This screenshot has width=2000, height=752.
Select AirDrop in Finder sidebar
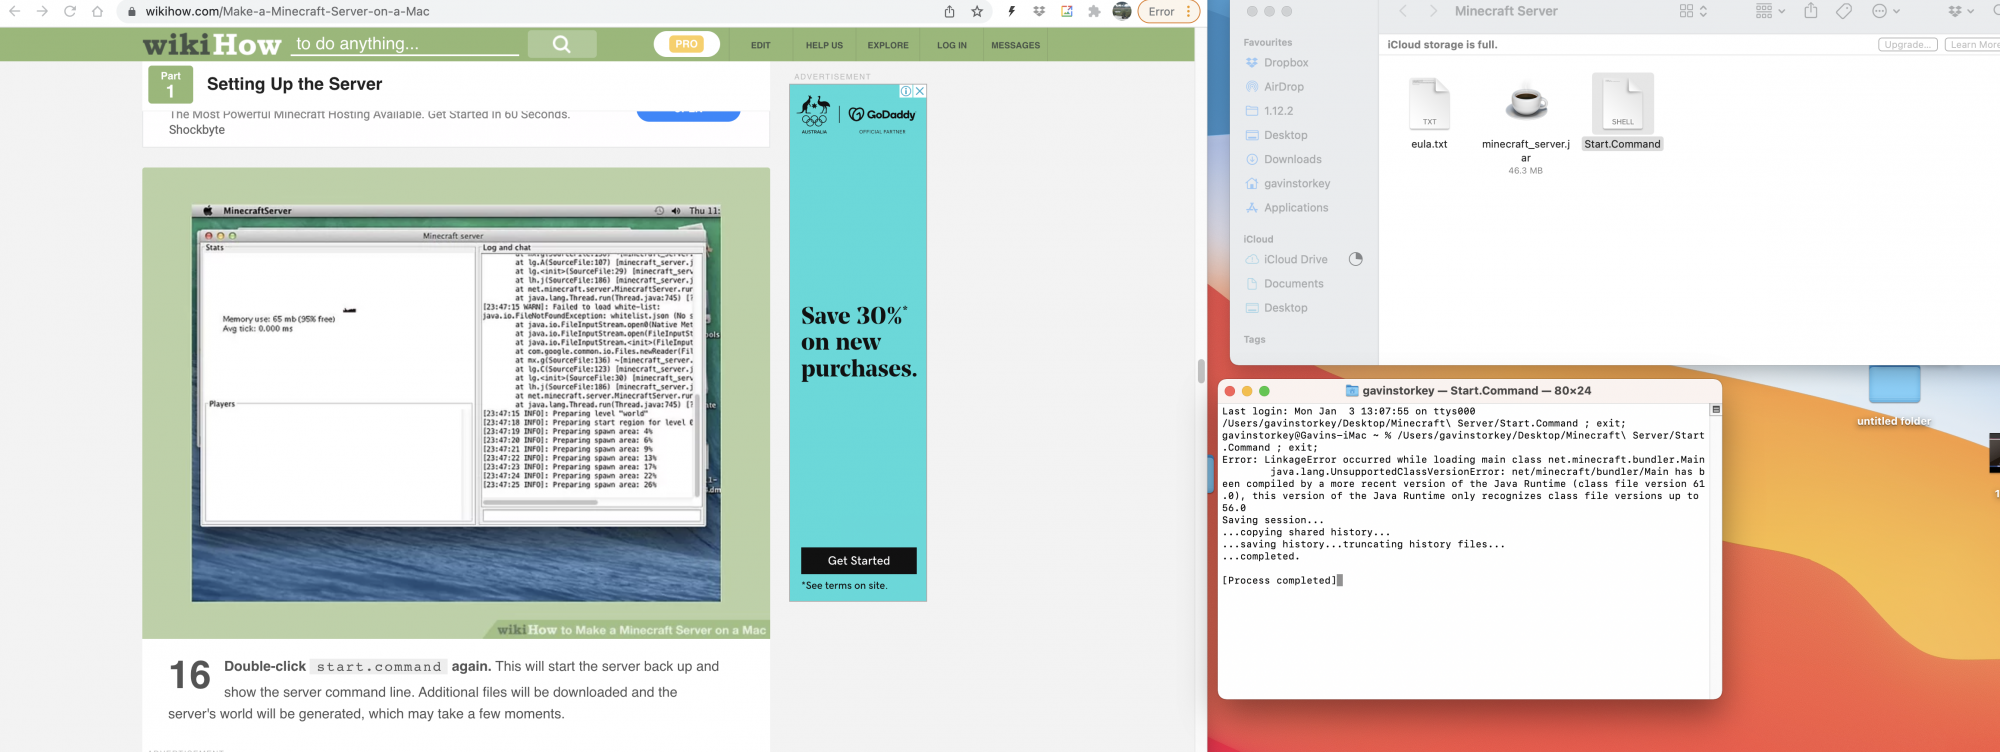click(1283, 87)
